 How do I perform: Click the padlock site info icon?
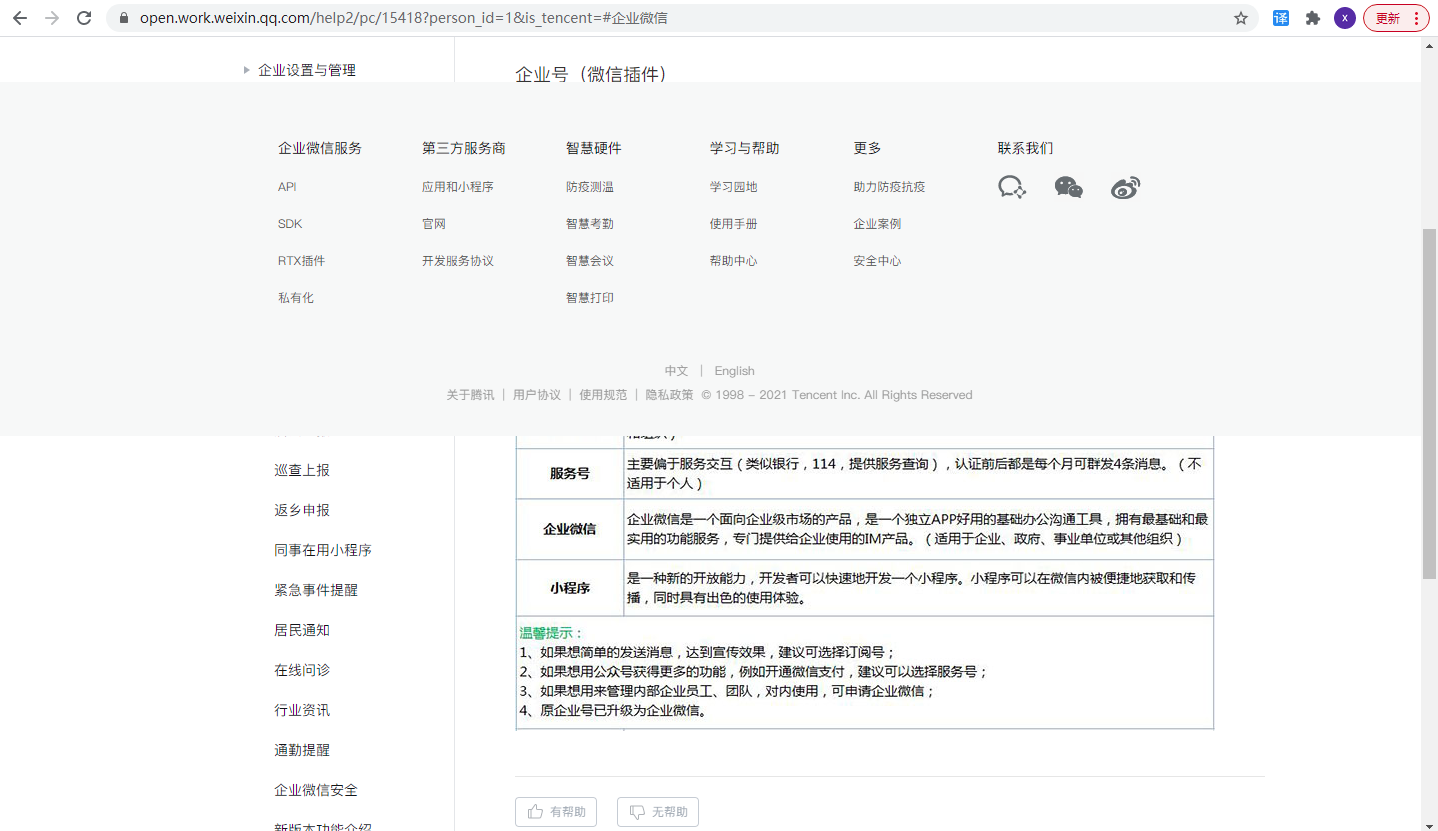click(124, 18)
